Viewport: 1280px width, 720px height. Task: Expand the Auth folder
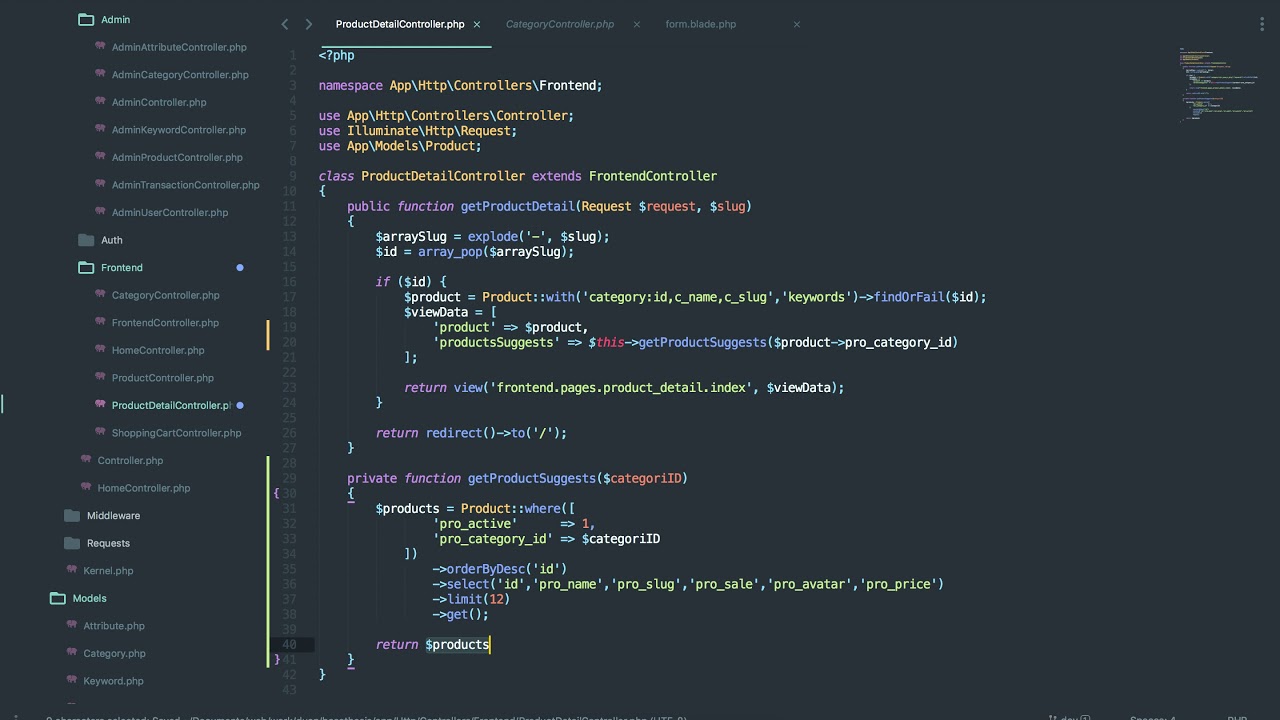click(x=86, y=240)
